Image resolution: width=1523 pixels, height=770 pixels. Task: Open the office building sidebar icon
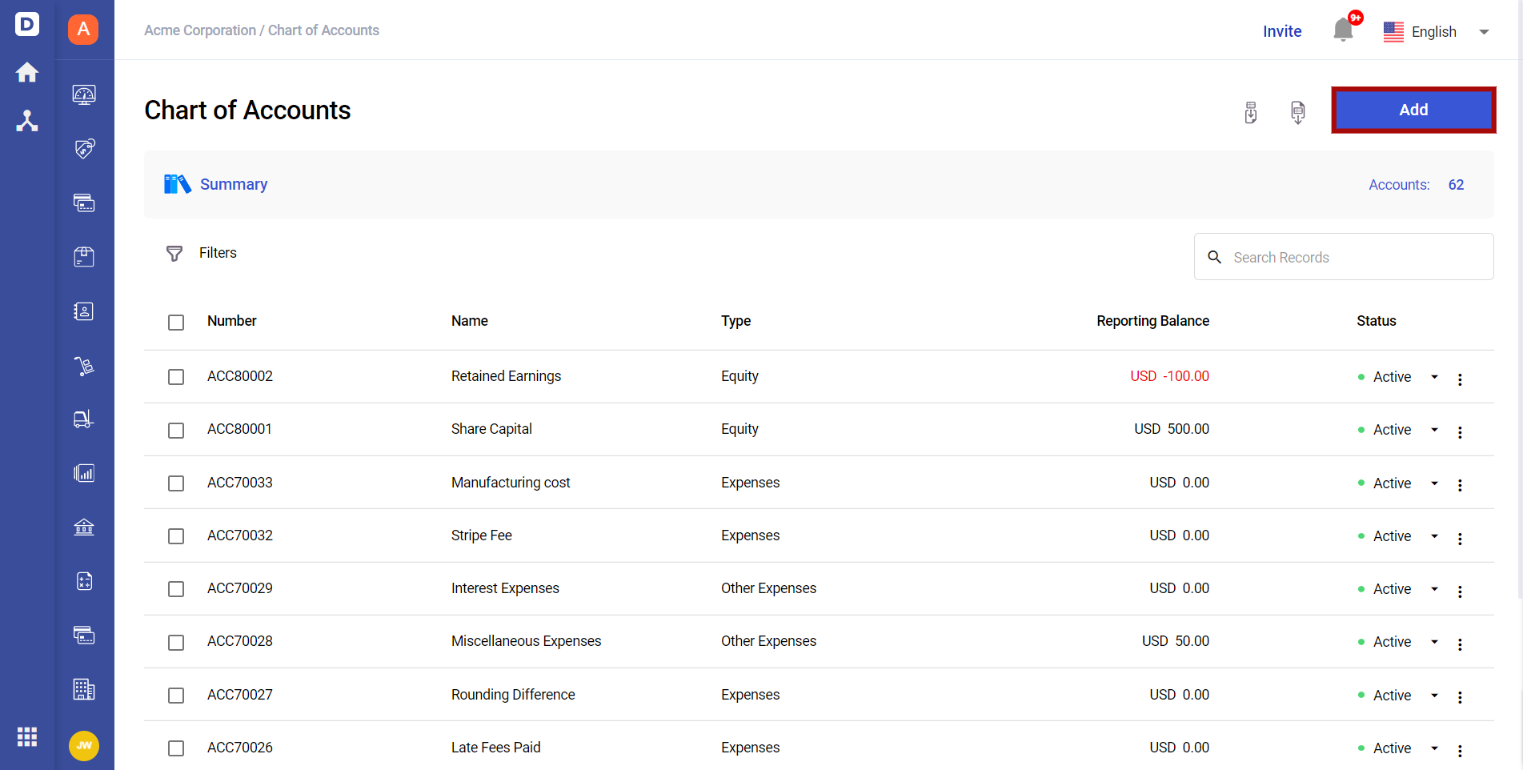(x=84, y=689)
